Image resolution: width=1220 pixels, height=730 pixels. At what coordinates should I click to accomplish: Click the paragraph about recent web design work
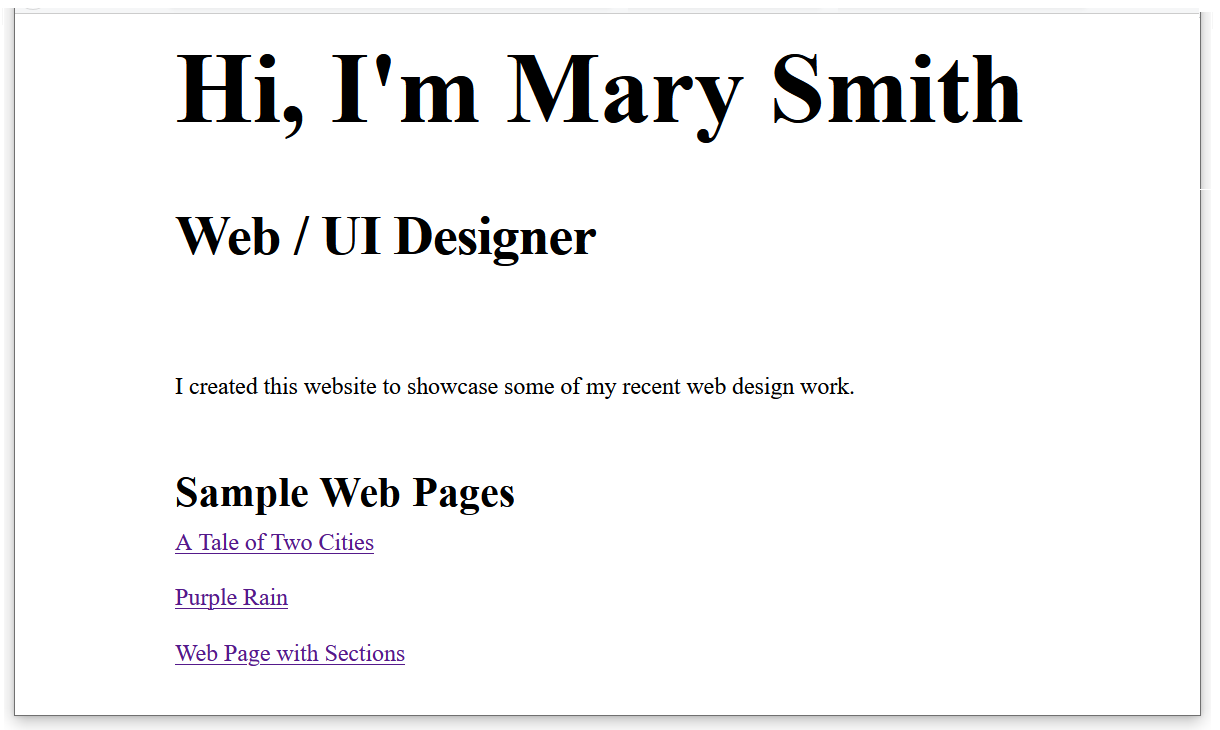point(514,386)
